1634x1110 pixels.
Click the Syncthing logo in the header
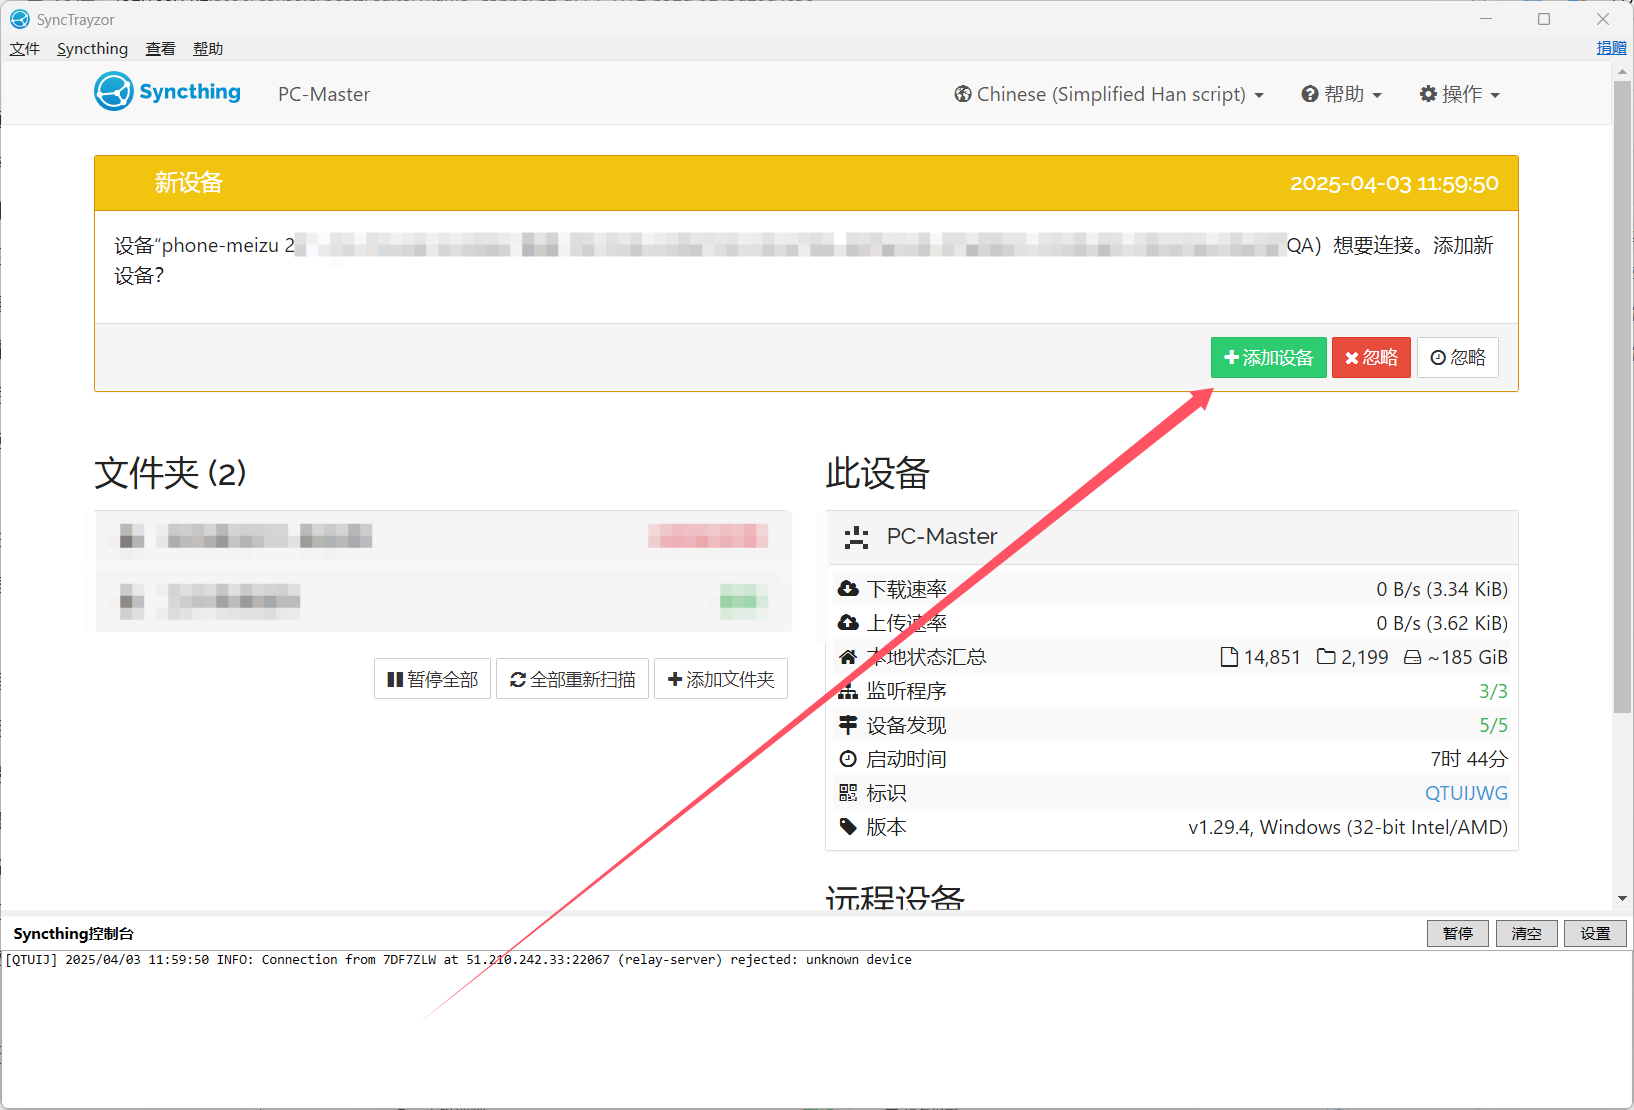coord(168,92)
